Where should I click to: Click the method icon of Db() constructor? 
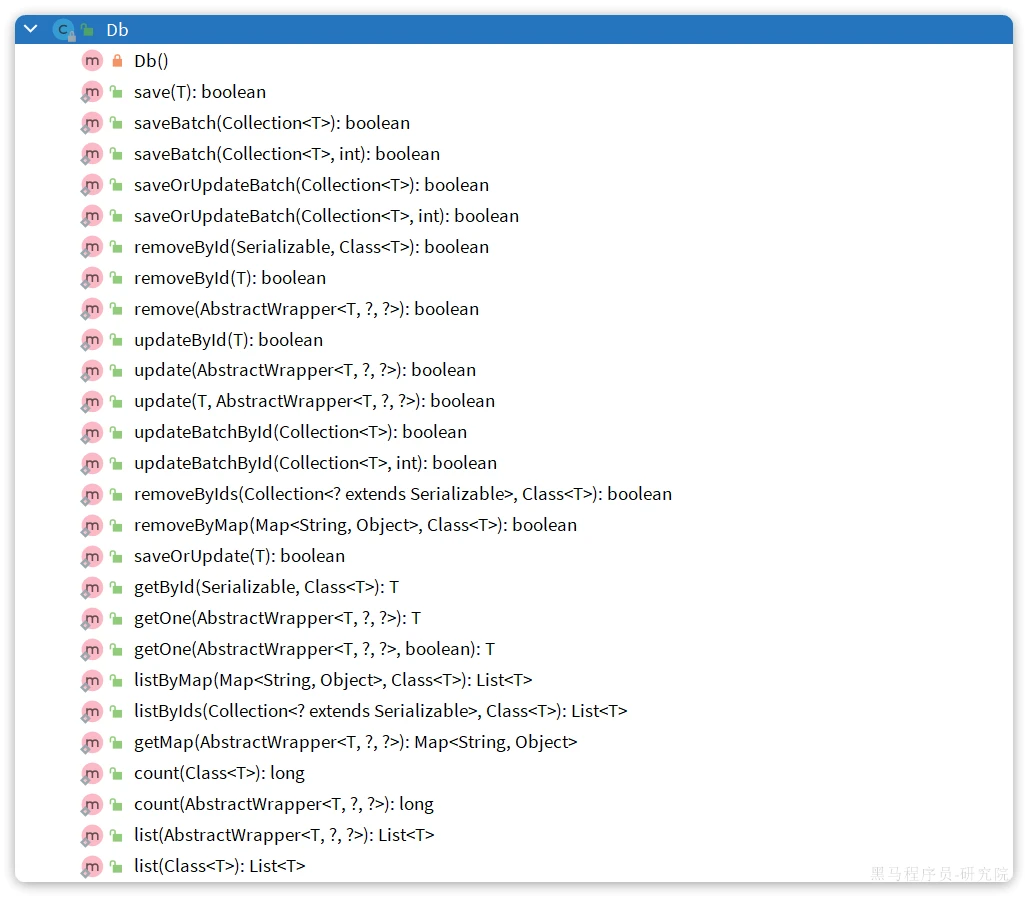(92, 61)
